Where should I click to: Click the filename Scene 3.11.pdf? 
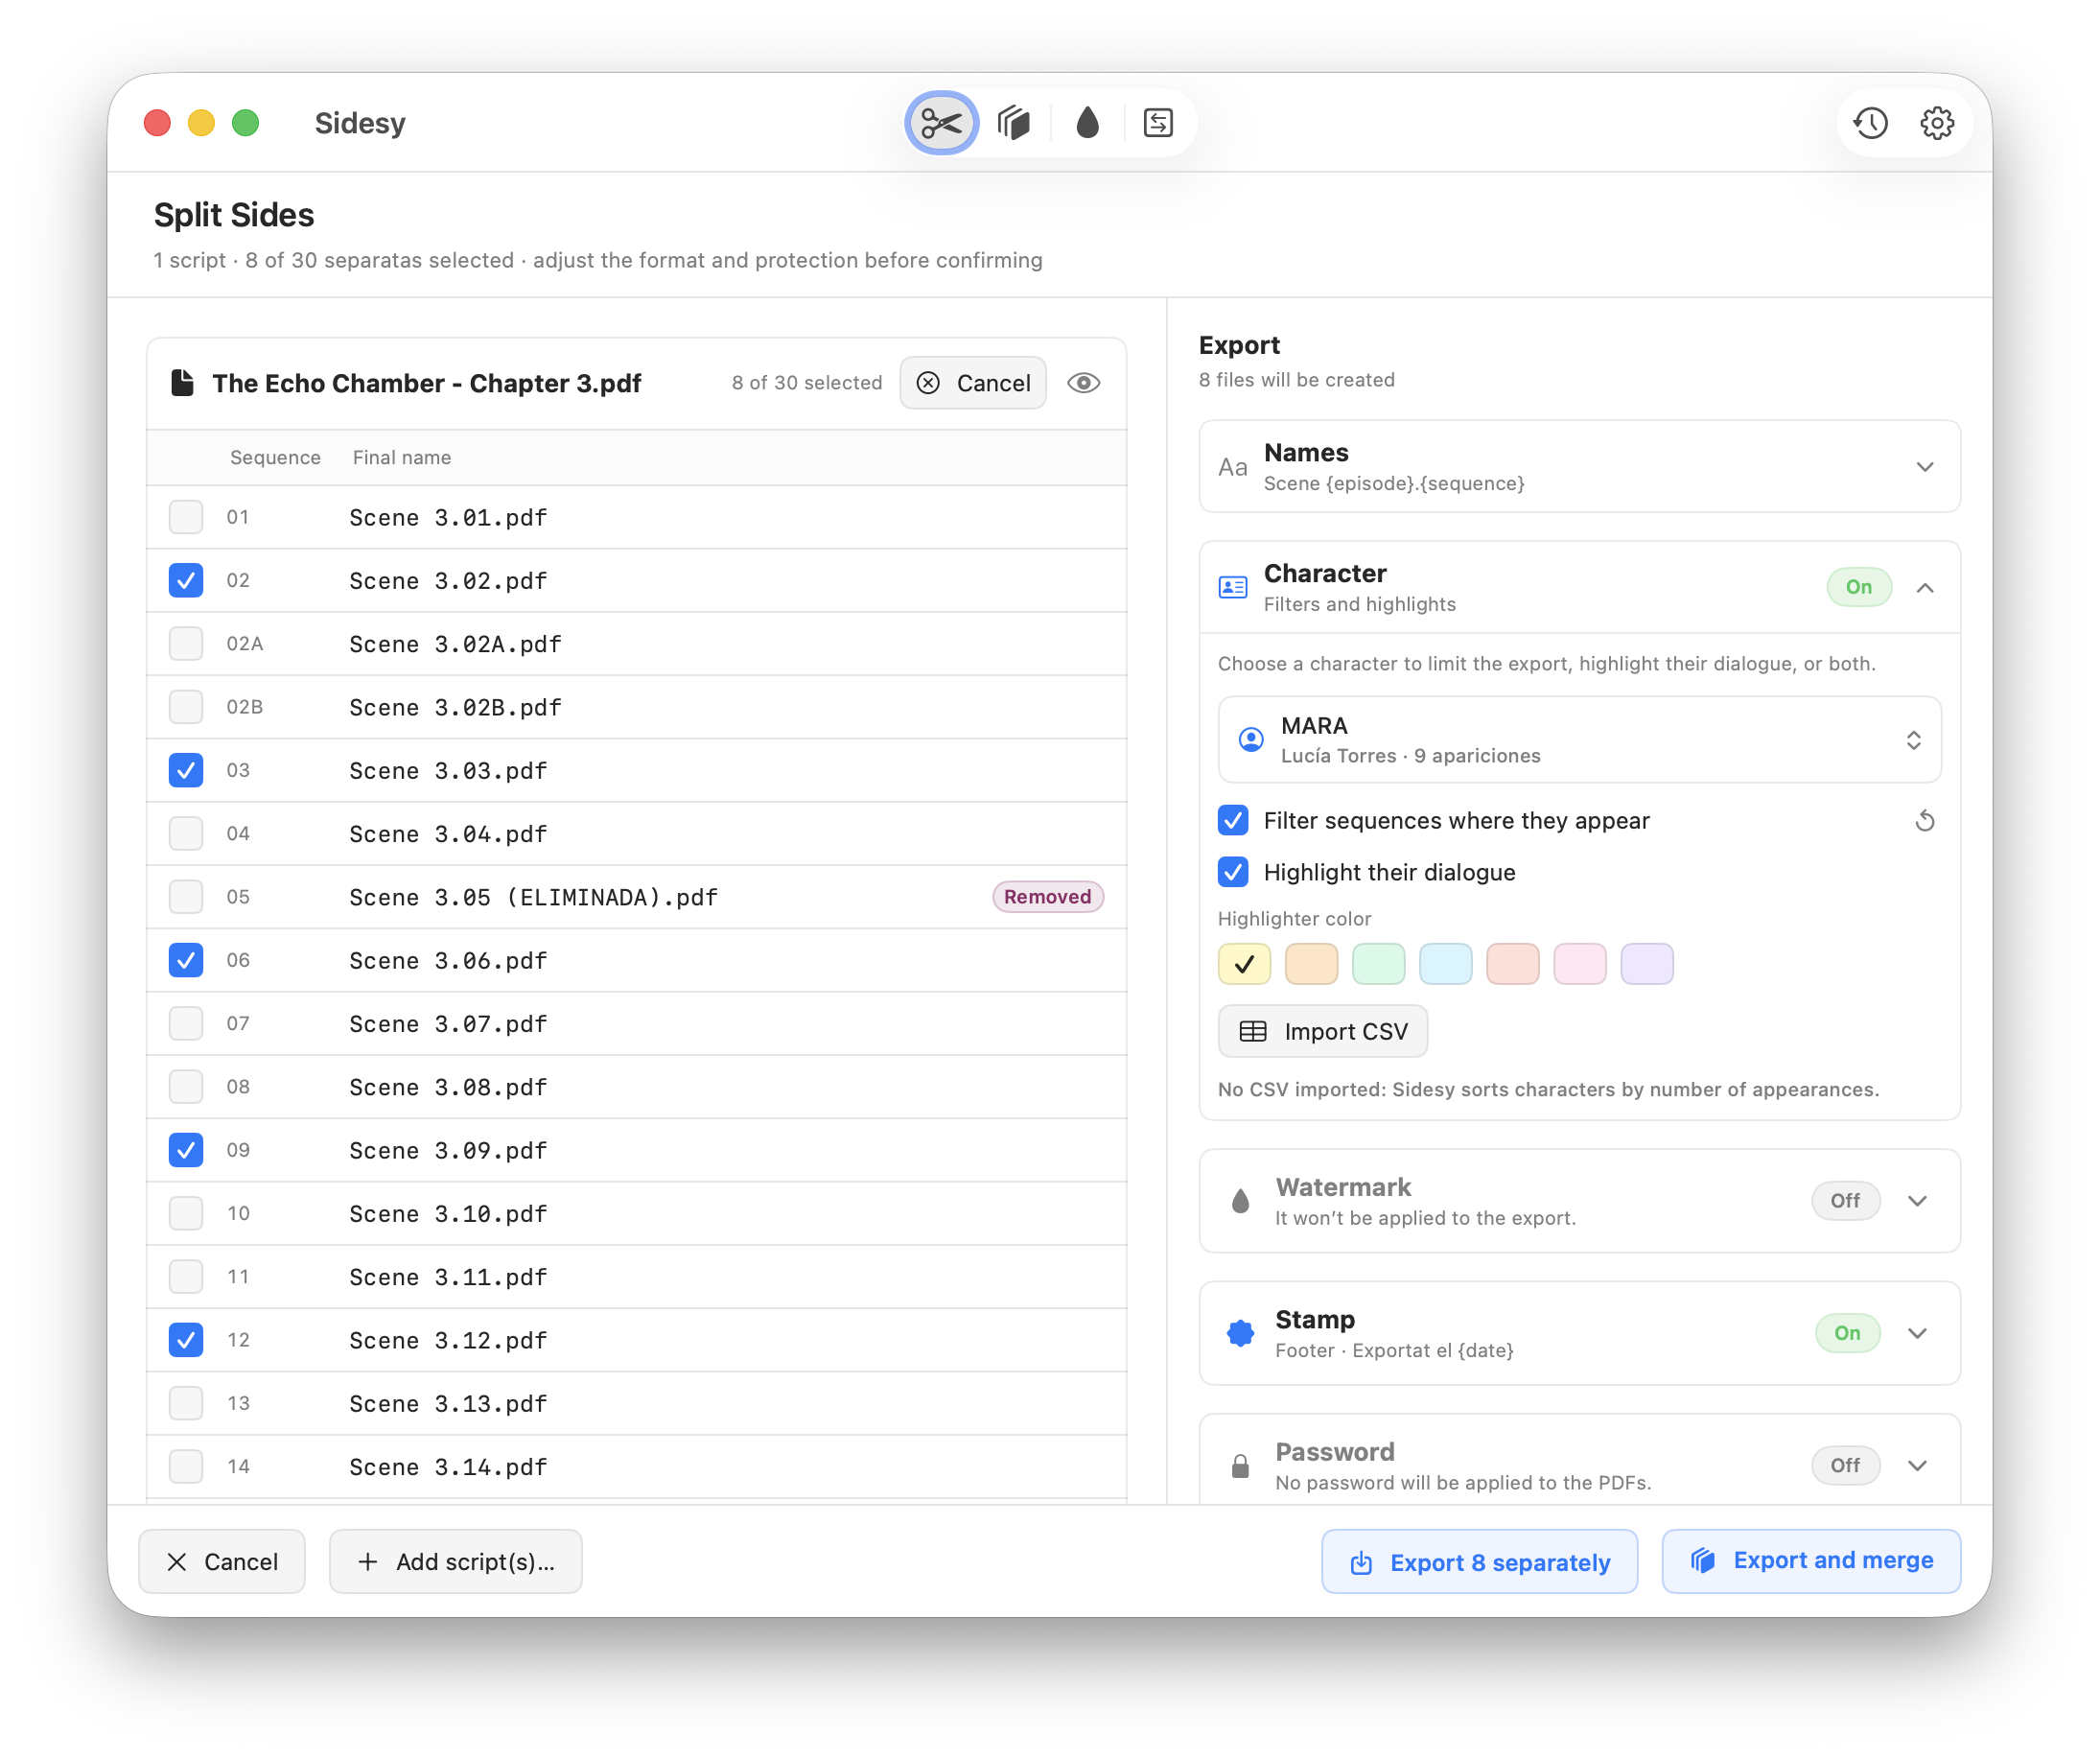(x=448, y=1277)
